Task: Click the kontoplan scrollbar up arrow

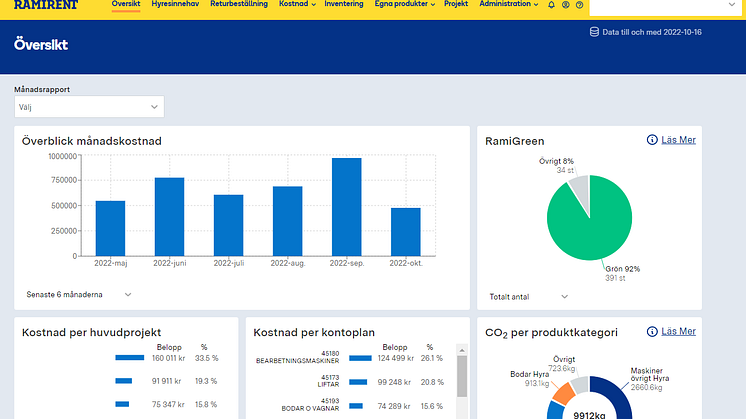Action: (x=461, y=350)
